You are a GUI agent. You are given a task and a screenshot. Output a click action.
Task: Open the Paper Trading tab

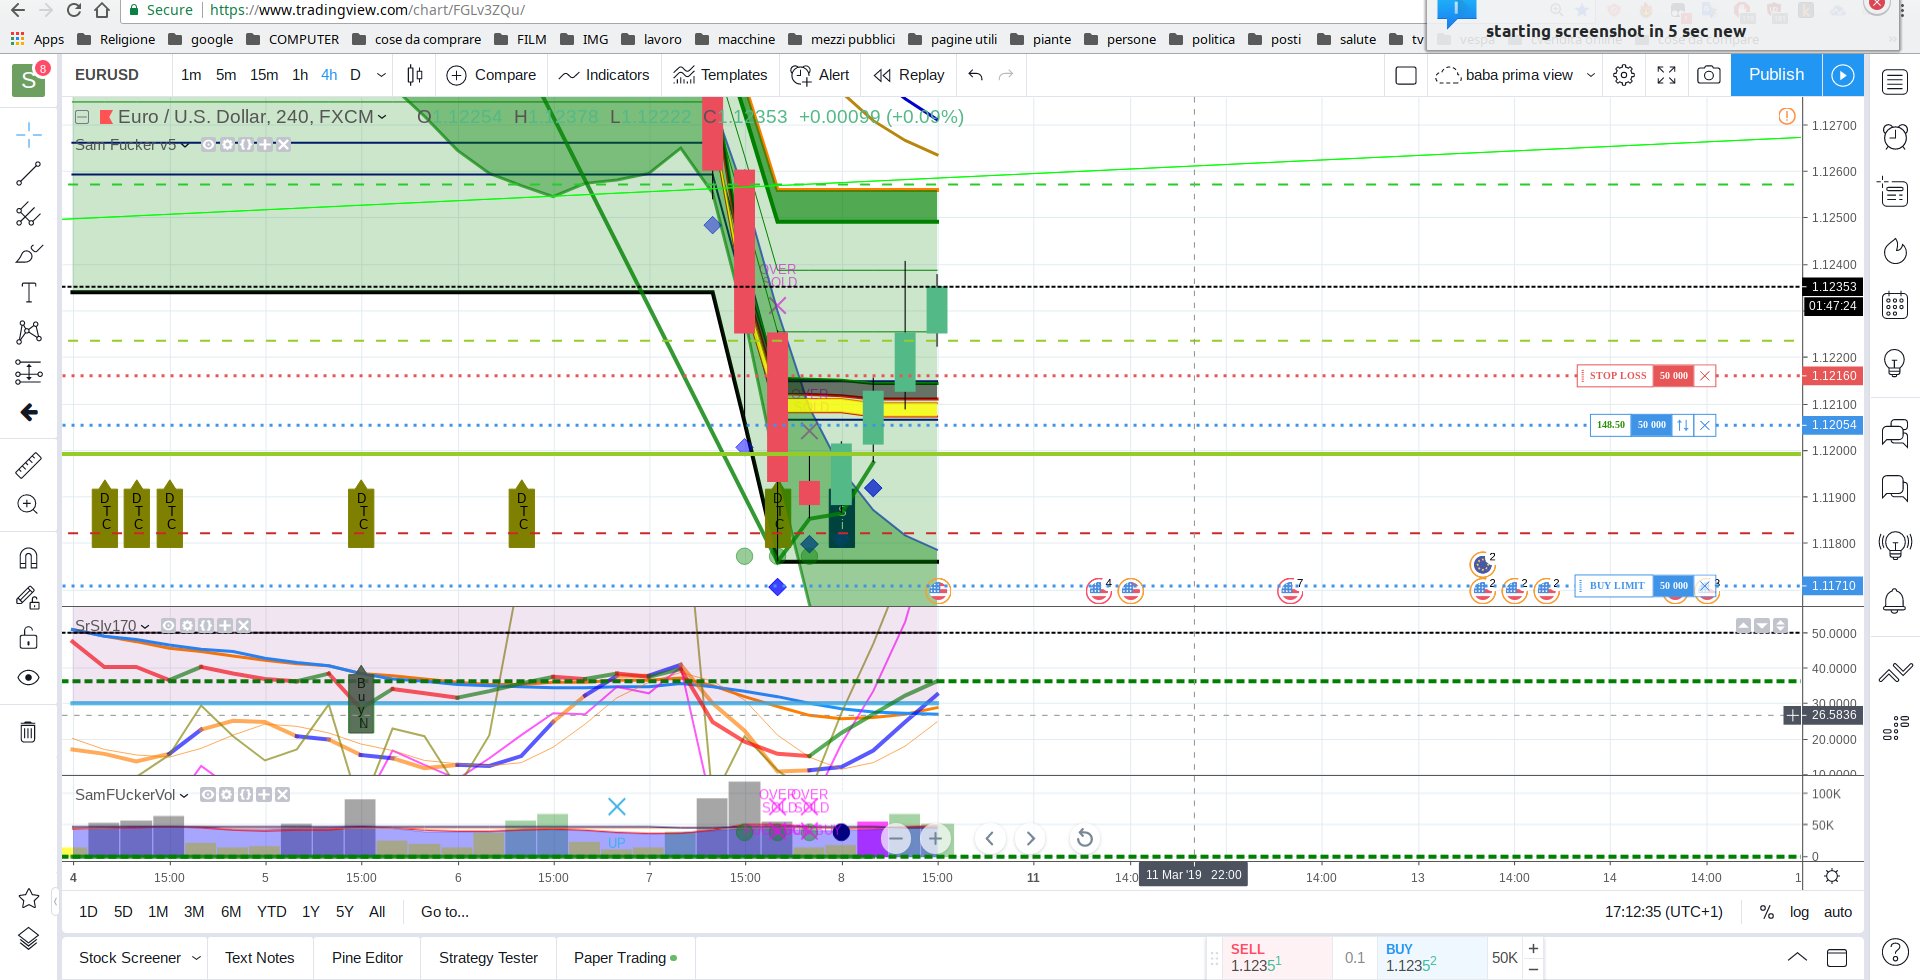pyautogui.click(x=625, y=958)
